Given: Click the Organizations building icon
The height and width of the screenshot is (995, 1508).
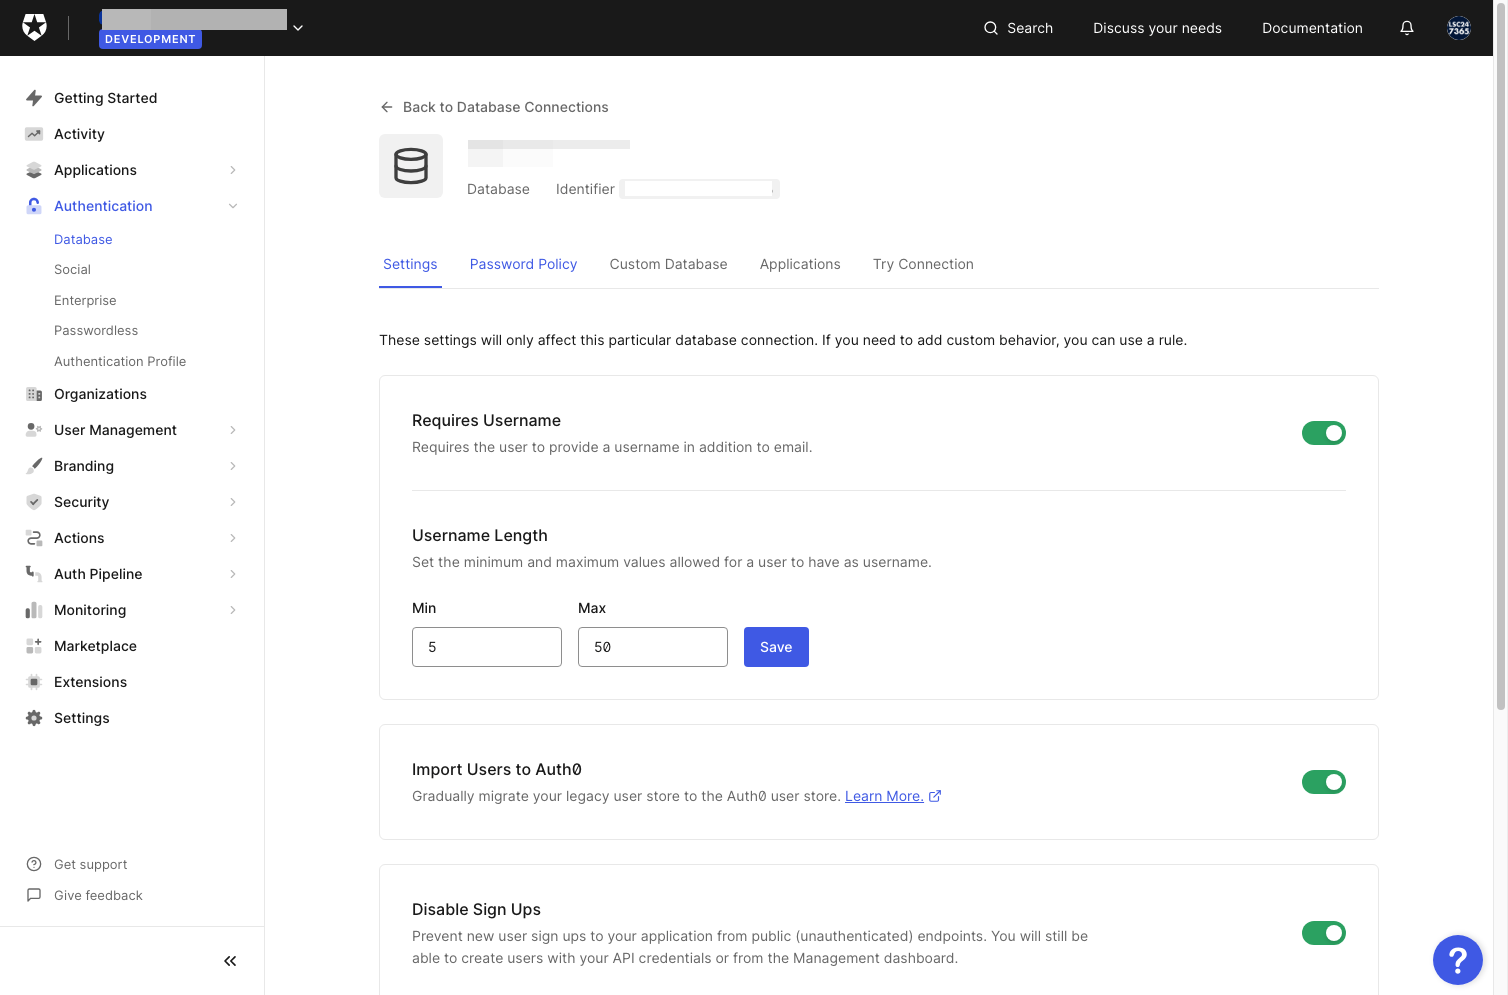Looking at the screenshot, I should (34, 394).
